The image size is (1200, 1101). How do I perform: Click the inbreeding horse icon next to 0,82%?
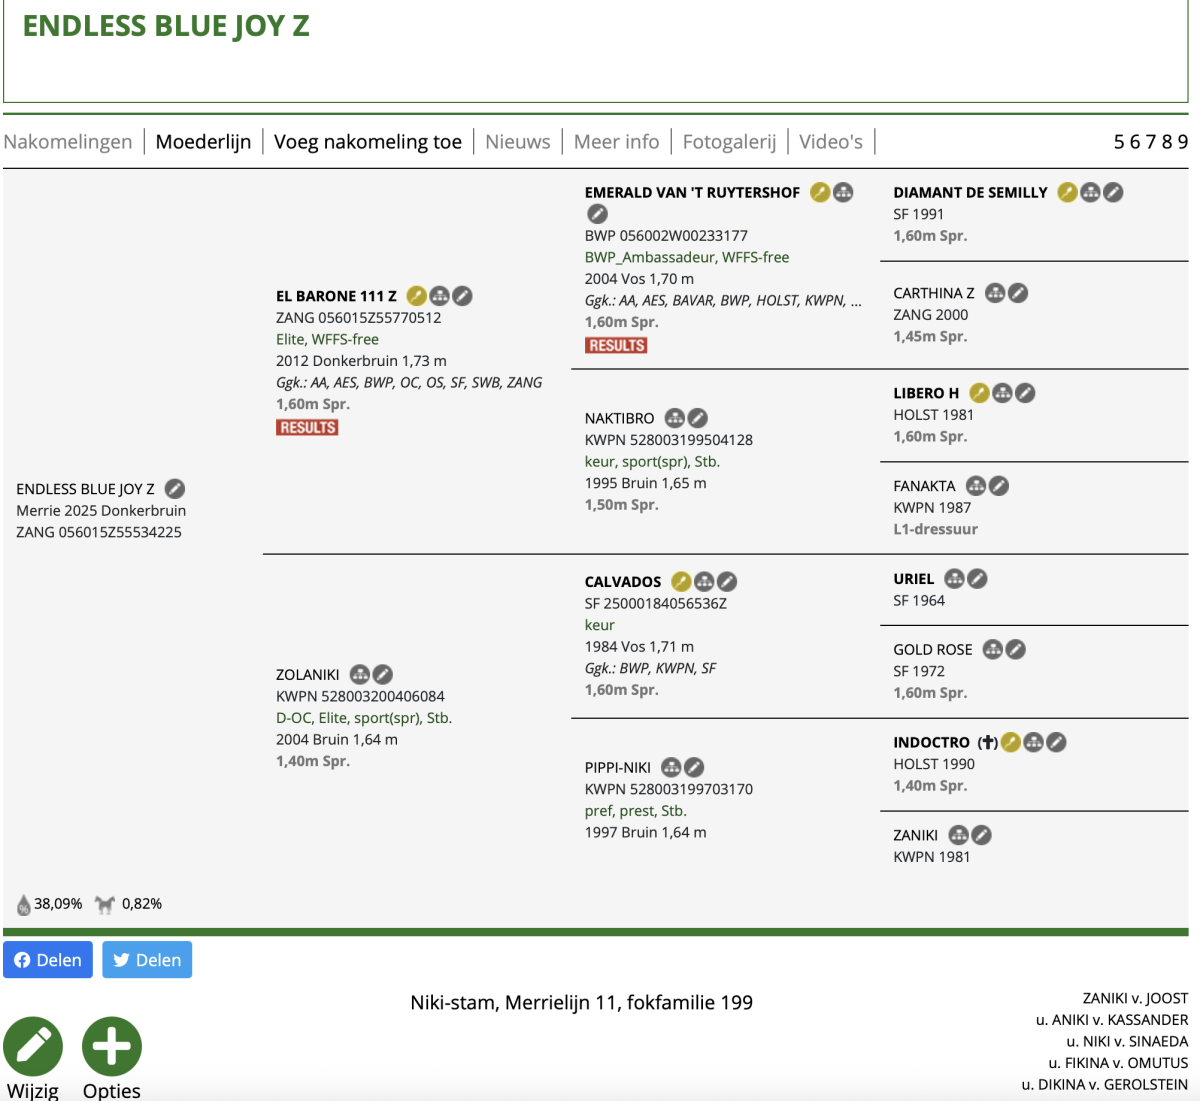(x=105, y=904)
